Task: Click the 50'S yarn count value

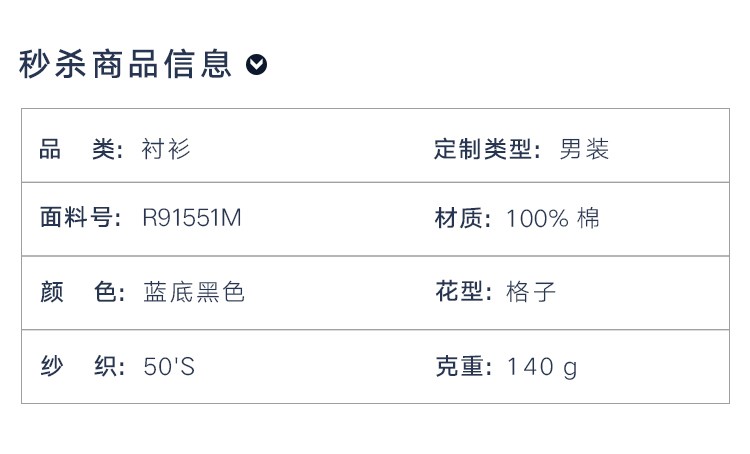Action: pyautogui.click(x=169, y=366)
